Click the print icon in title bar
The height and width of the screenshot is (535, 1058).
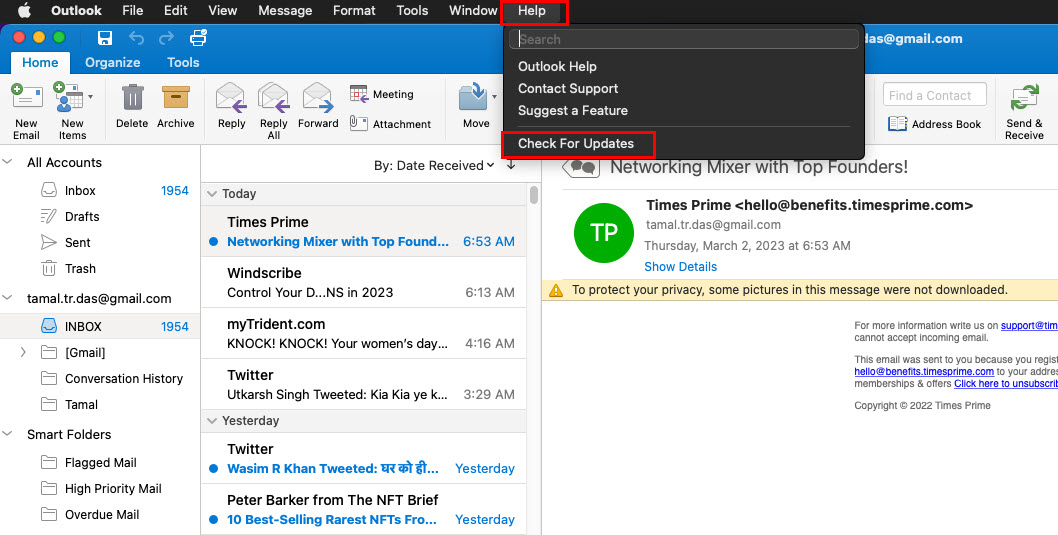point(198,38)
